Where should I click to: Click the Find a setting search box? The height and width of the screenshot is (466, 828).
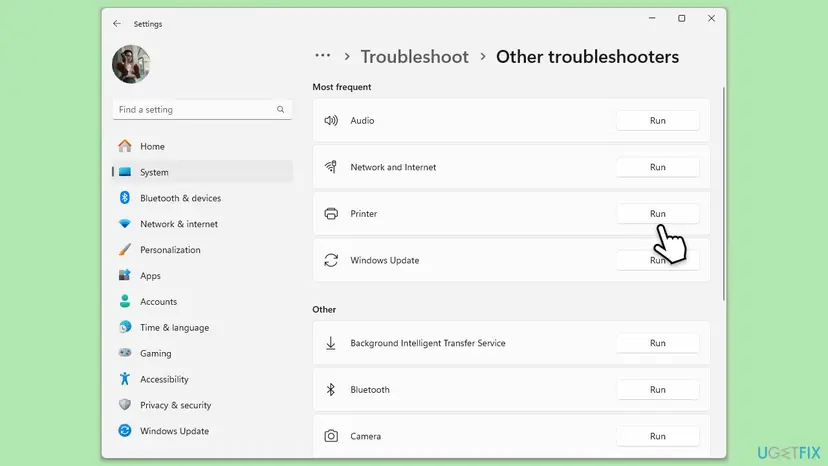tap(202, 109)
